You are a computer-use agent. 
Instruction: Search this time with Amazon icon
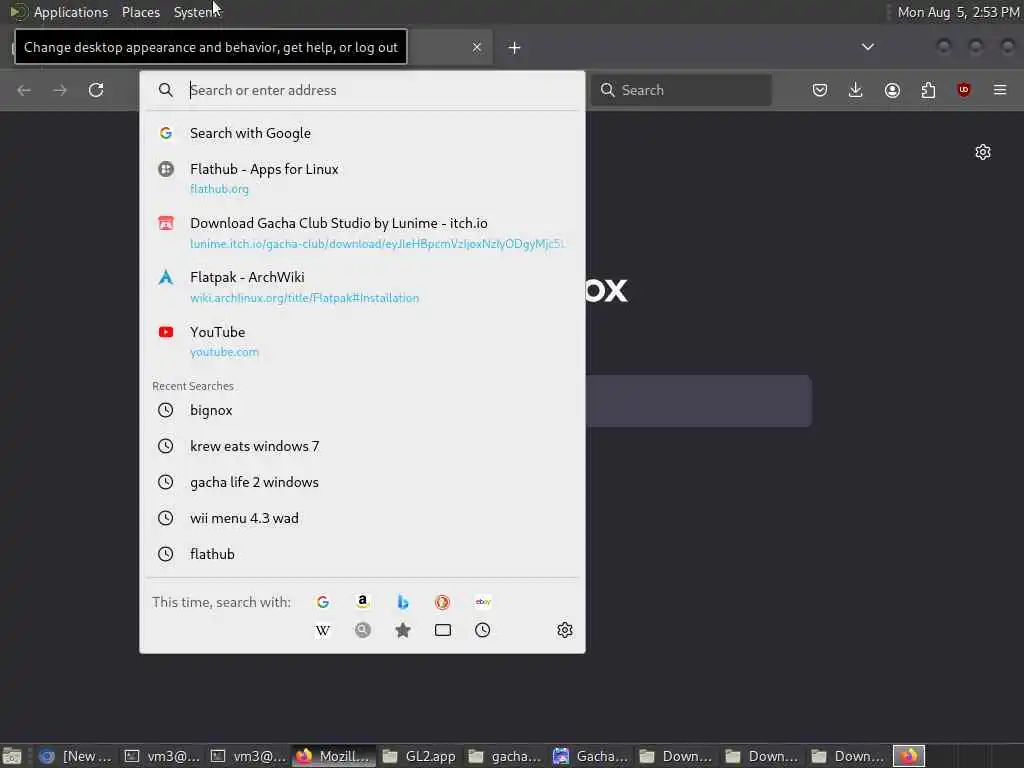pos(363,602)
